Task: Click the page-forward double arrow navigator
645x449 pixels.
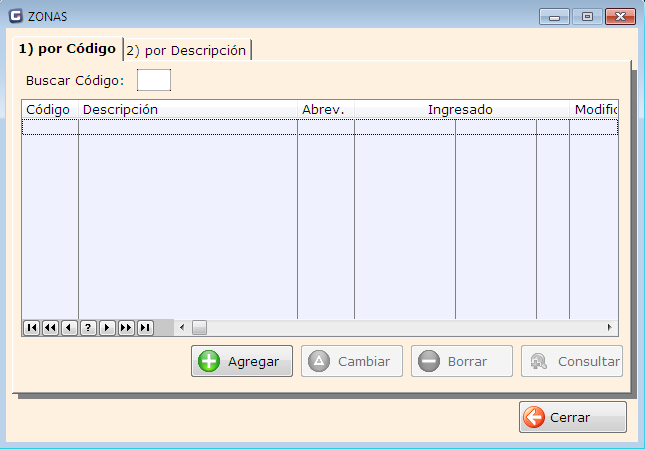Action: [x=126, y=327]
